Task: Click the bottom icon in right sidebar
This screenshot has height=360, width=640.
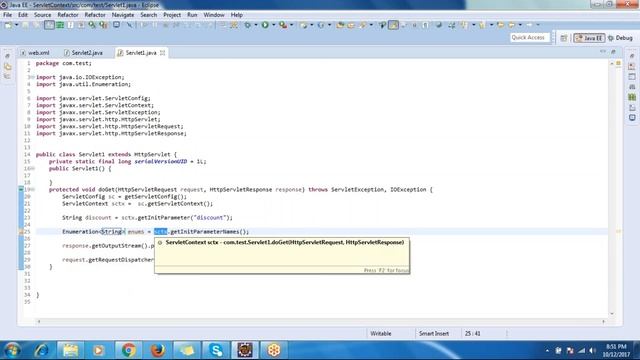Action: click(632, 118)
